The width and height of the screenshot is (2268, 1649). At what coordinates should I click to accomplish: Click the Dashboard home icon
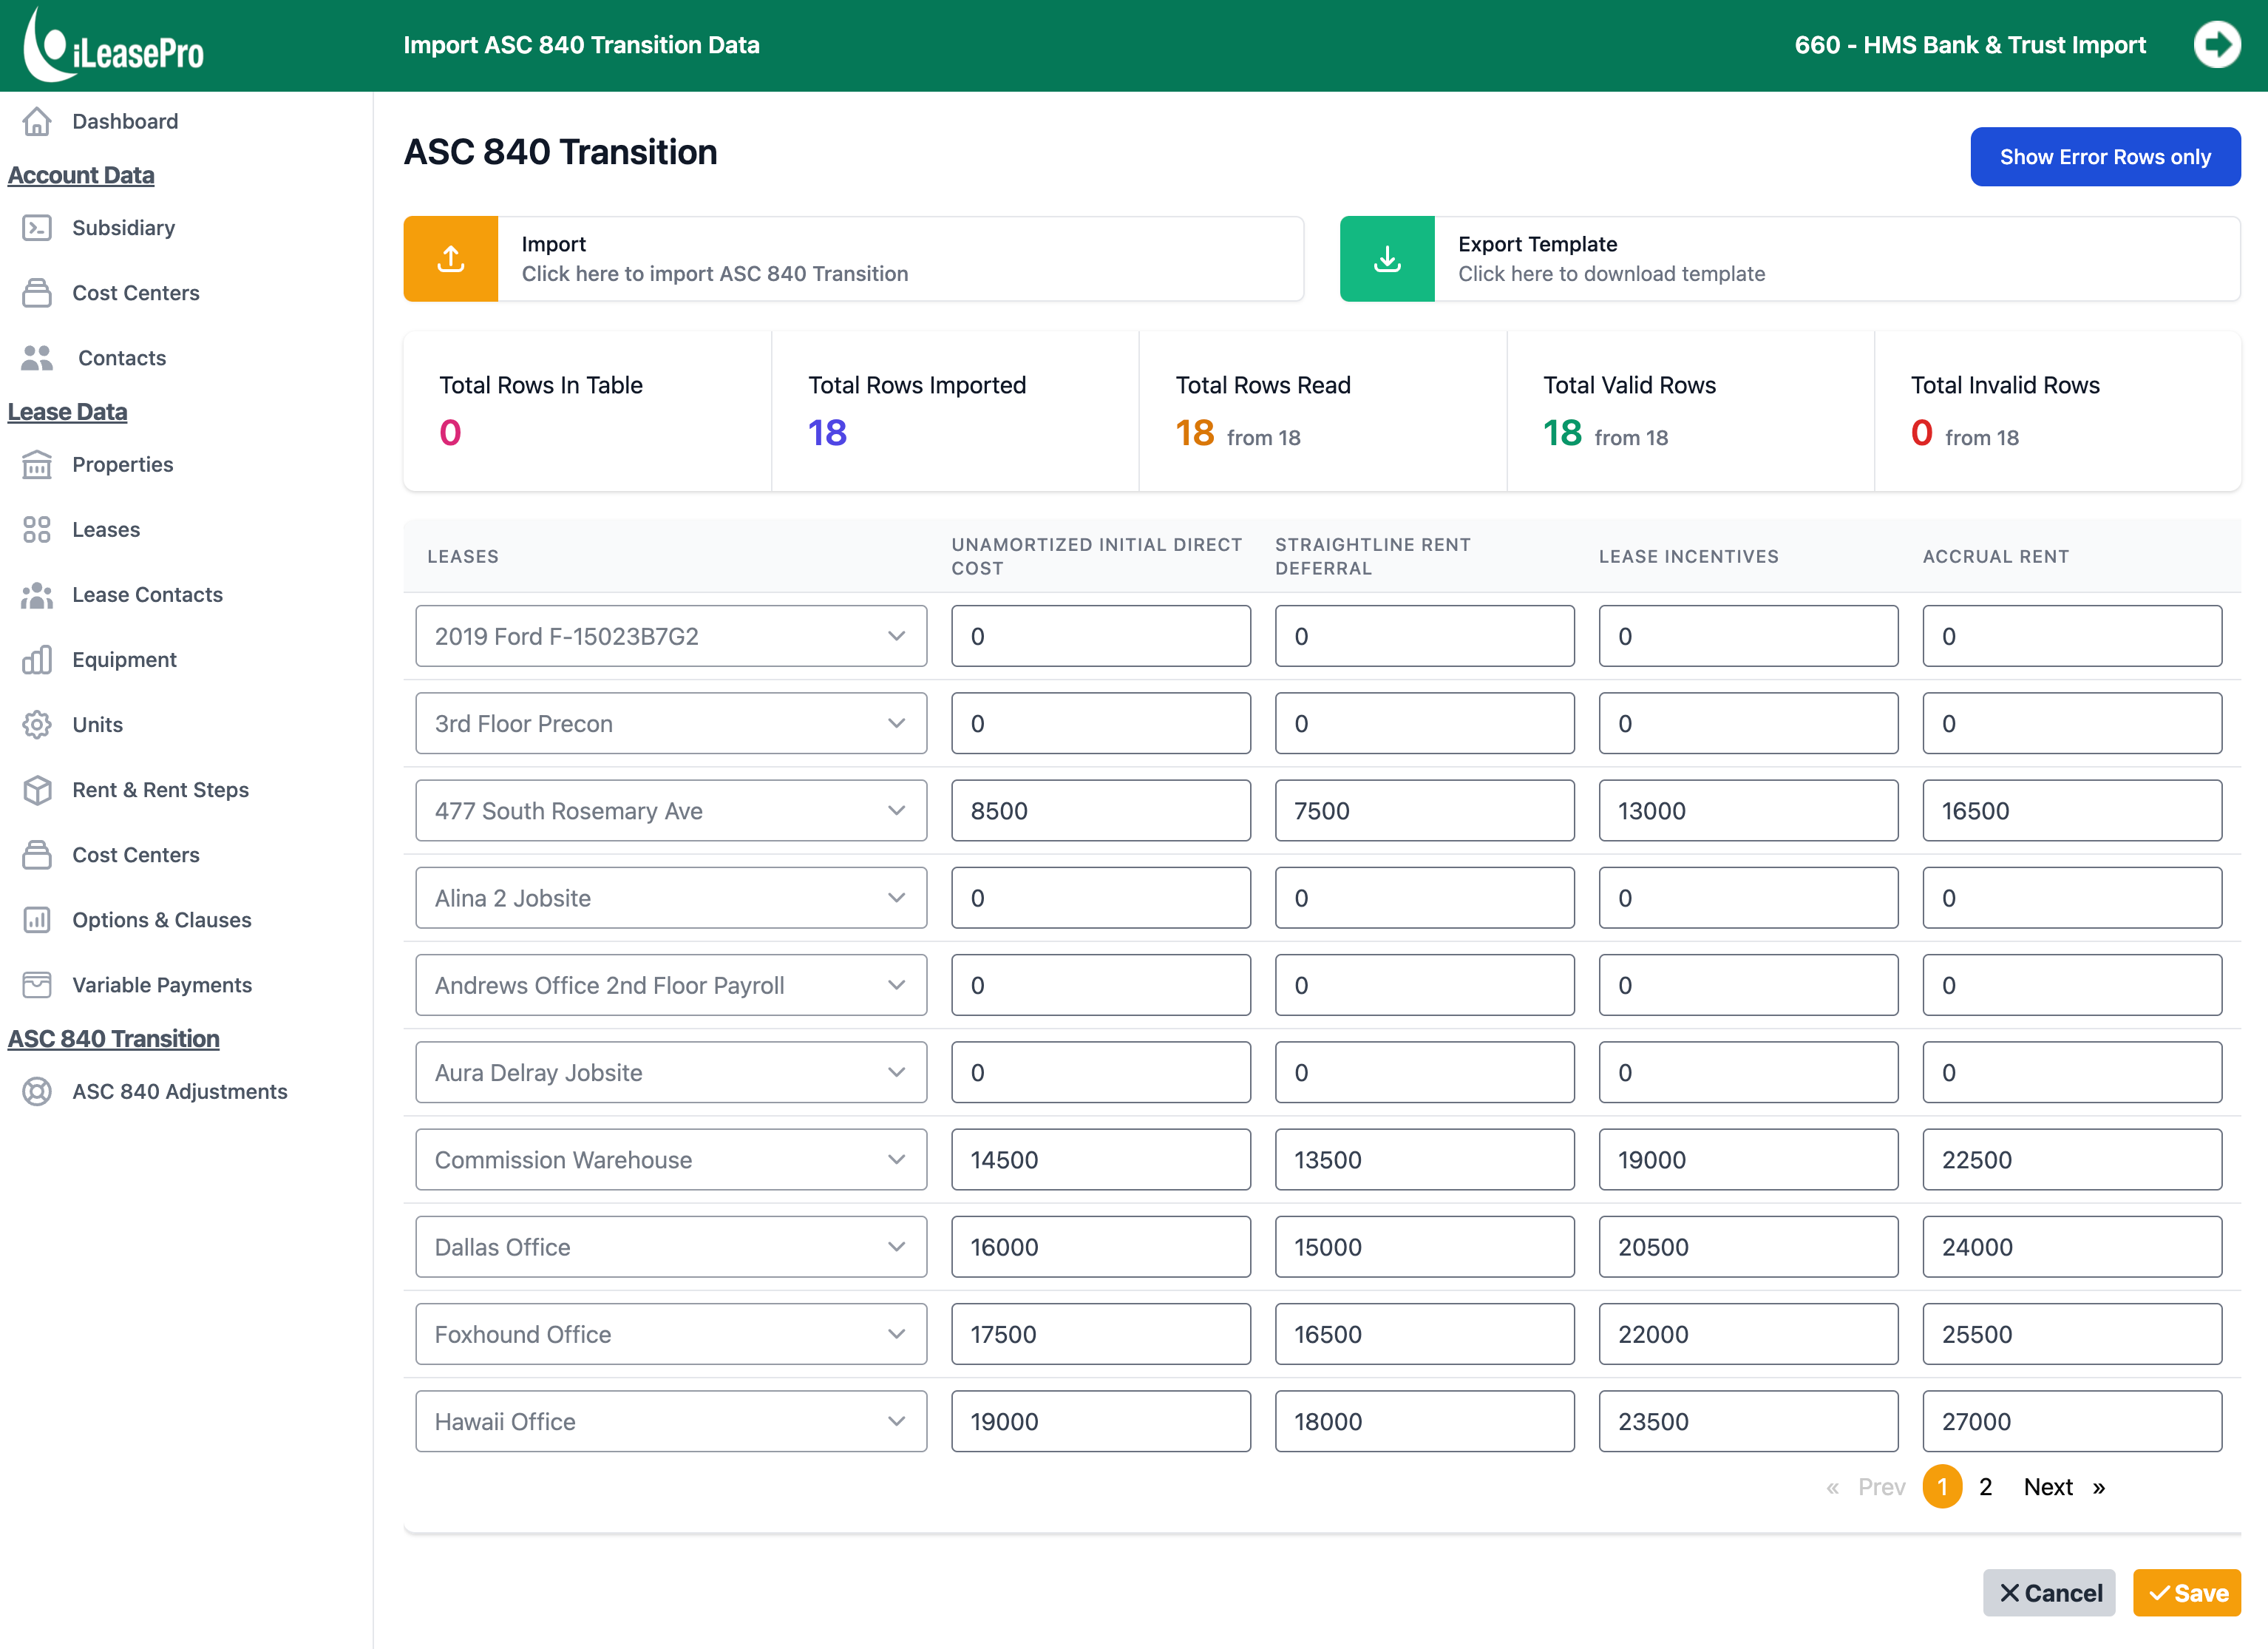pos(37,121)
